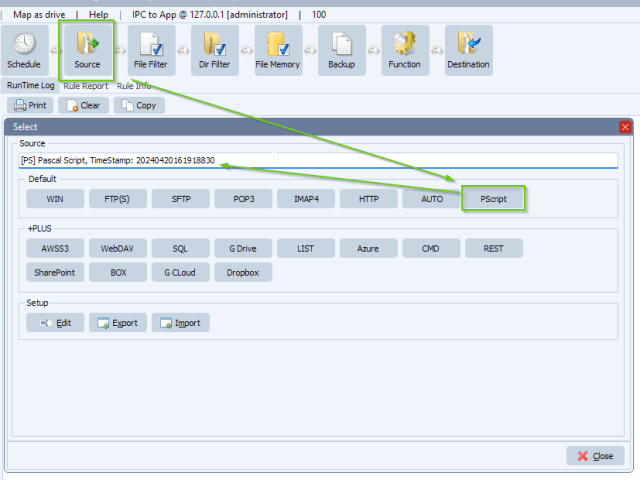This screenshot has height=480, width=640.
Task: Switch to the RunTime Log tab
Action: [30, 86]
